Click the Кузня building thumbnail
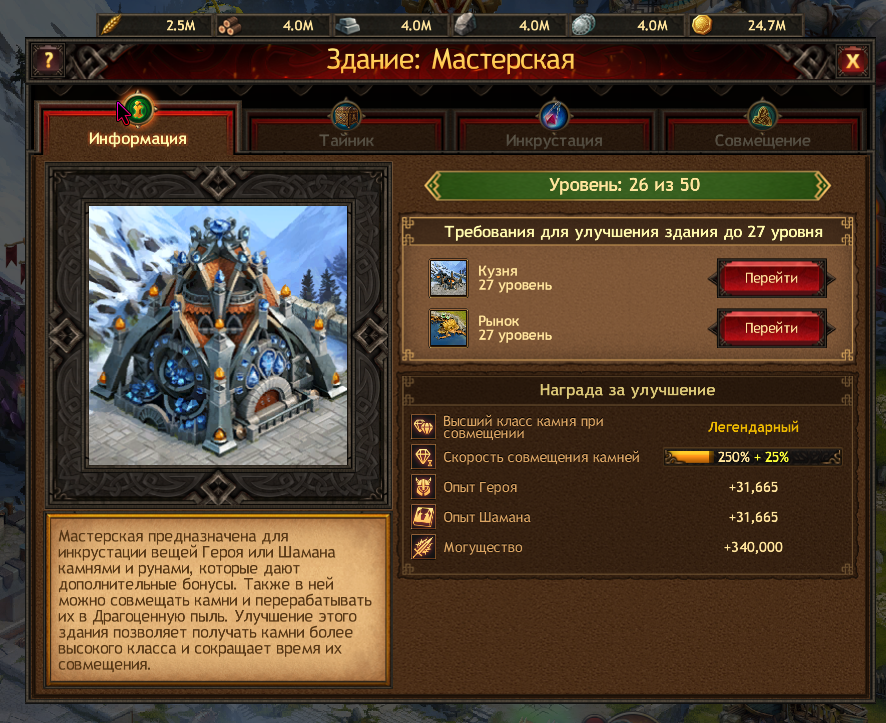The height and width of the screenshot is (723, 886). coord(448,278)
